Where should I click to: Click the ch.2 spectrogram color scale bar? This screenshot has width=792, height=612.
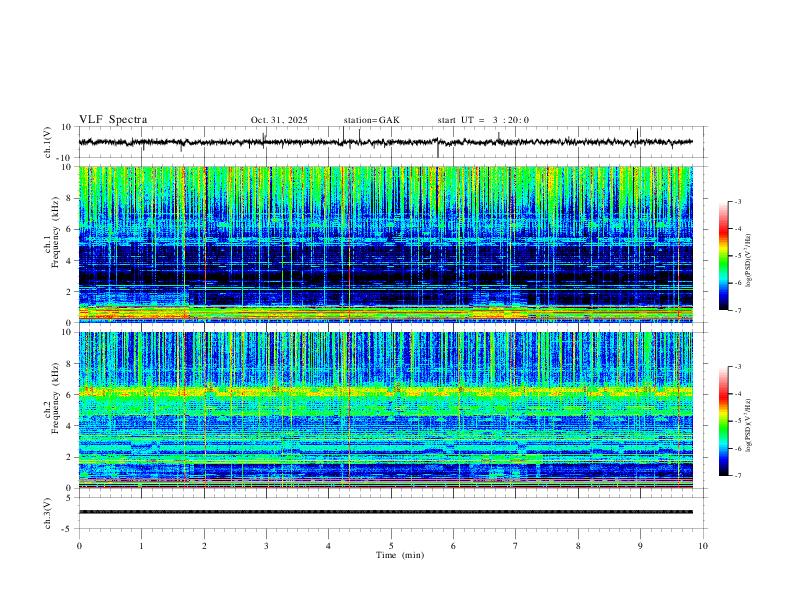tap(723, 421)
